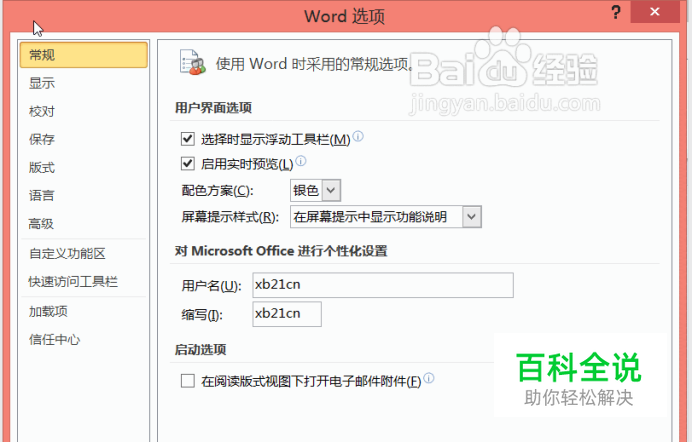Switch to the 高级 category

point(83,224)
